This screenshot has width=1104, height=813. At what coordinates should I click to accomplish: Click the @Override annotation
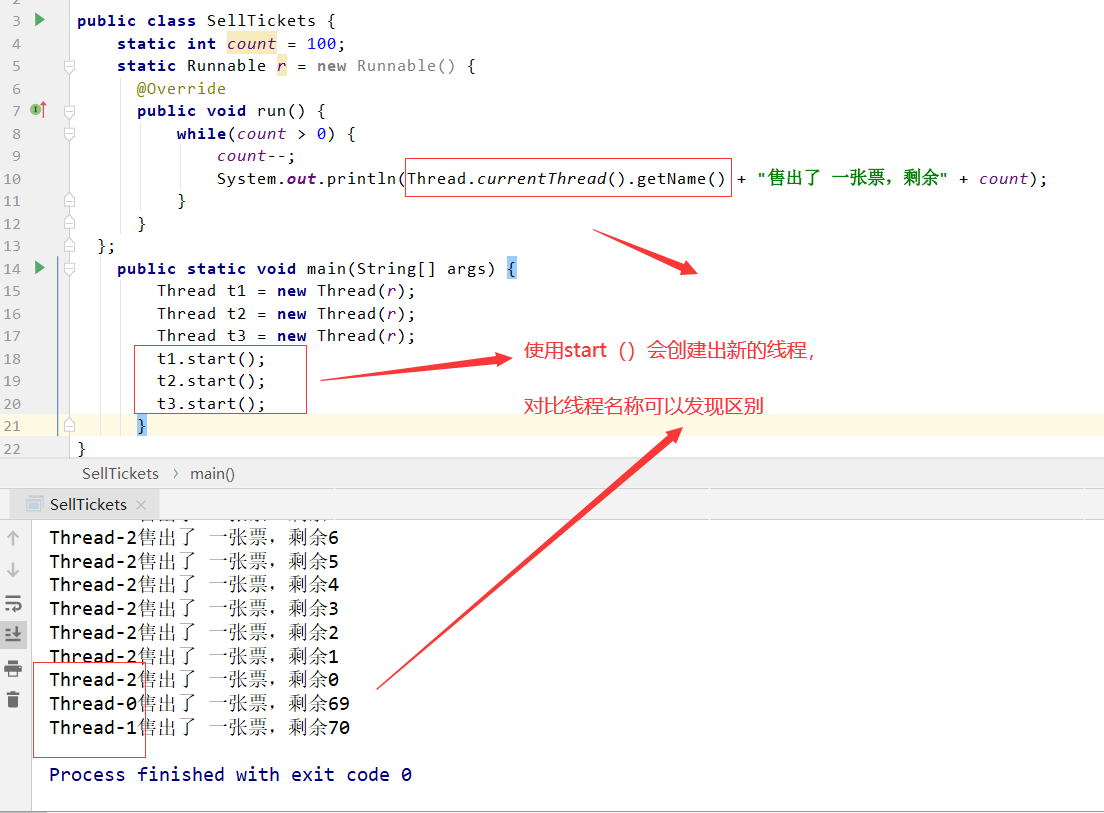181,89
